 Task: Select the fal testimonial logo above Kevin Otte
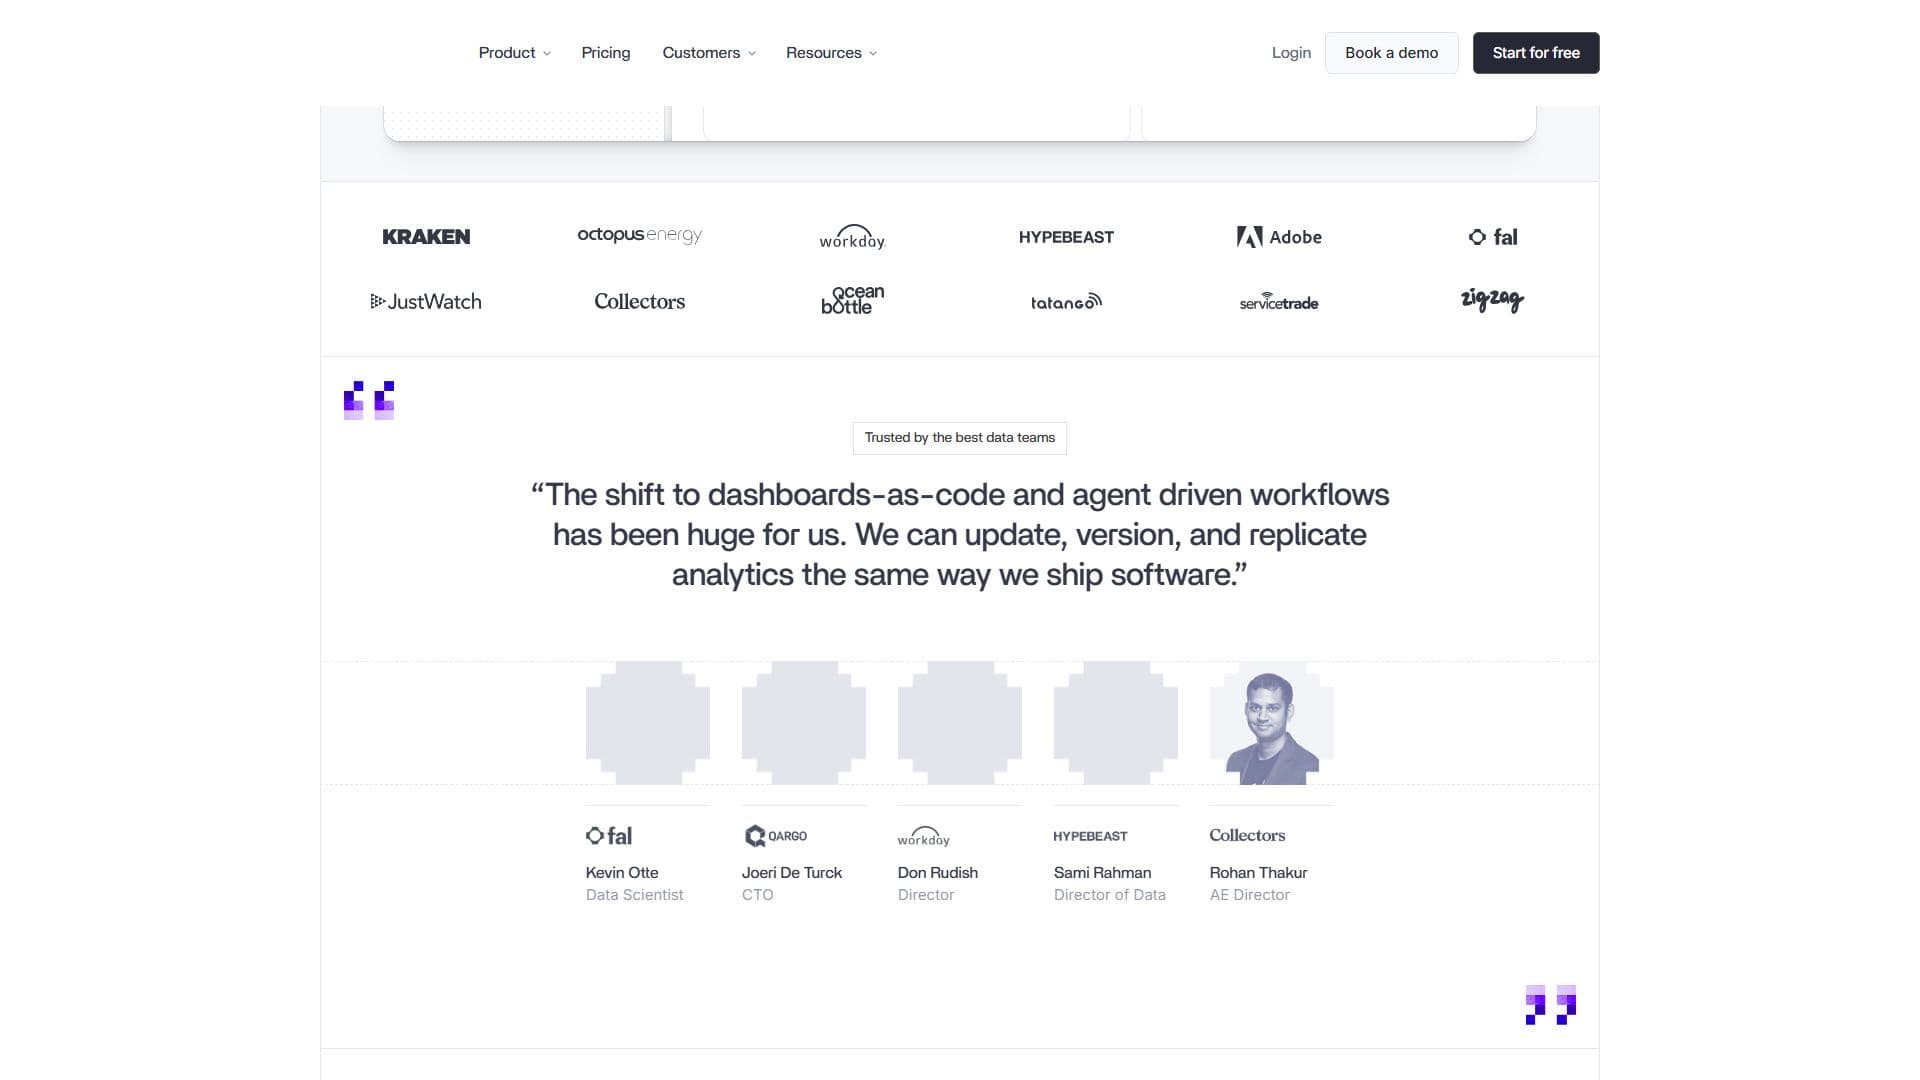tap(609, 836)
